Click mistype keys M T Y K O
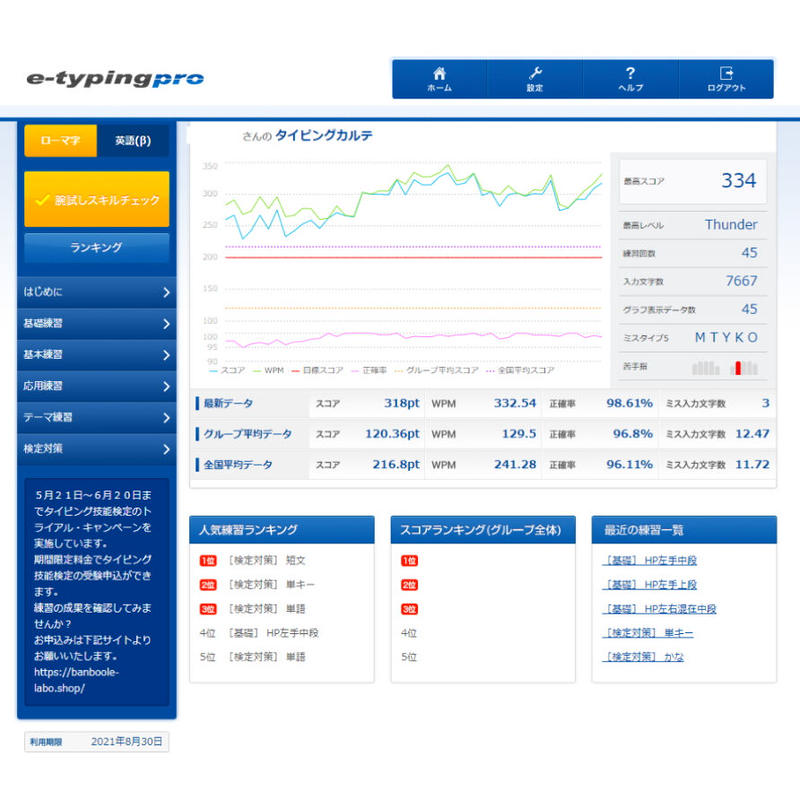Viewport: 800px width, 800px height. 727,338
